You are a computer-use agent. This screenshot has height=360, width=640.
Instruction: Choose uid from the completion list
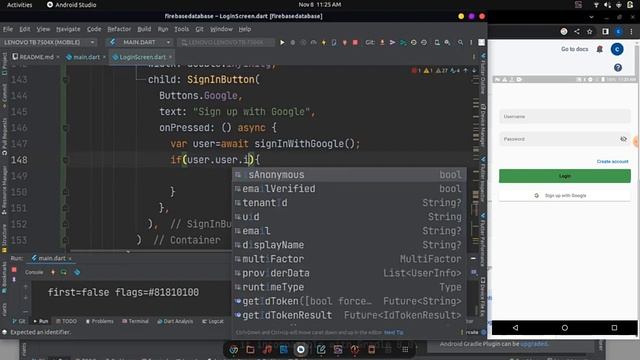pos(349,217)
